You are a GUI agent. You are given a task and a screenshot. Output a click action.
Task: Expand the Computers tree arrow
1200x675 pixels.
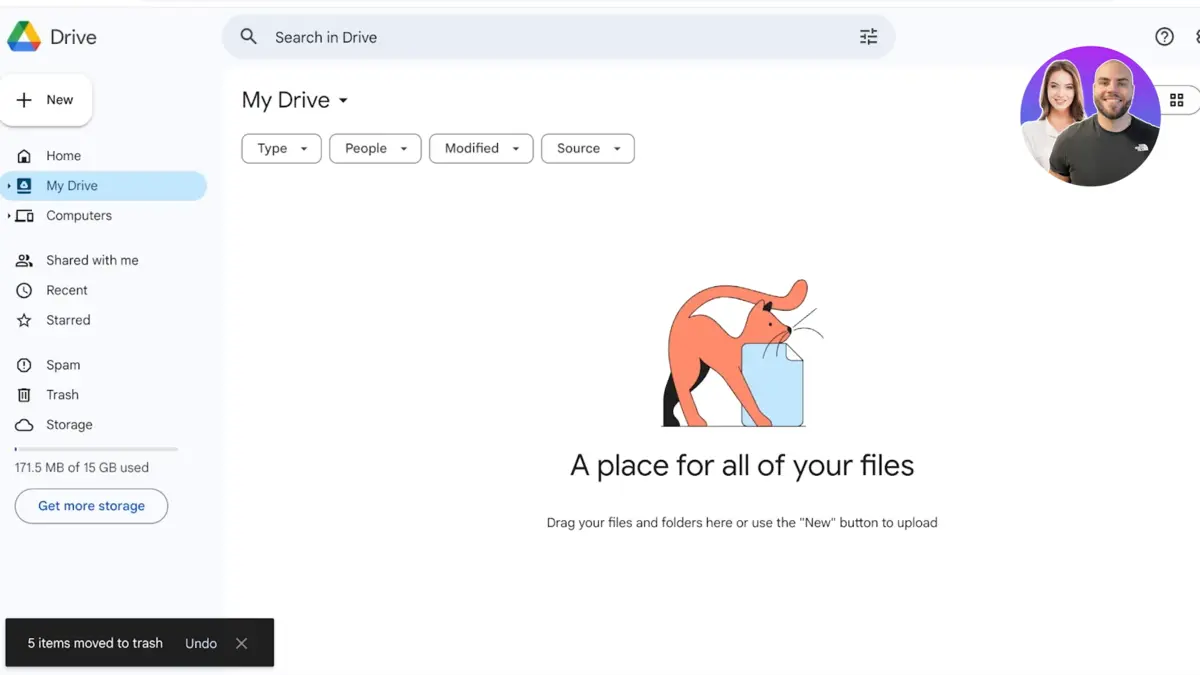(9, 216)
